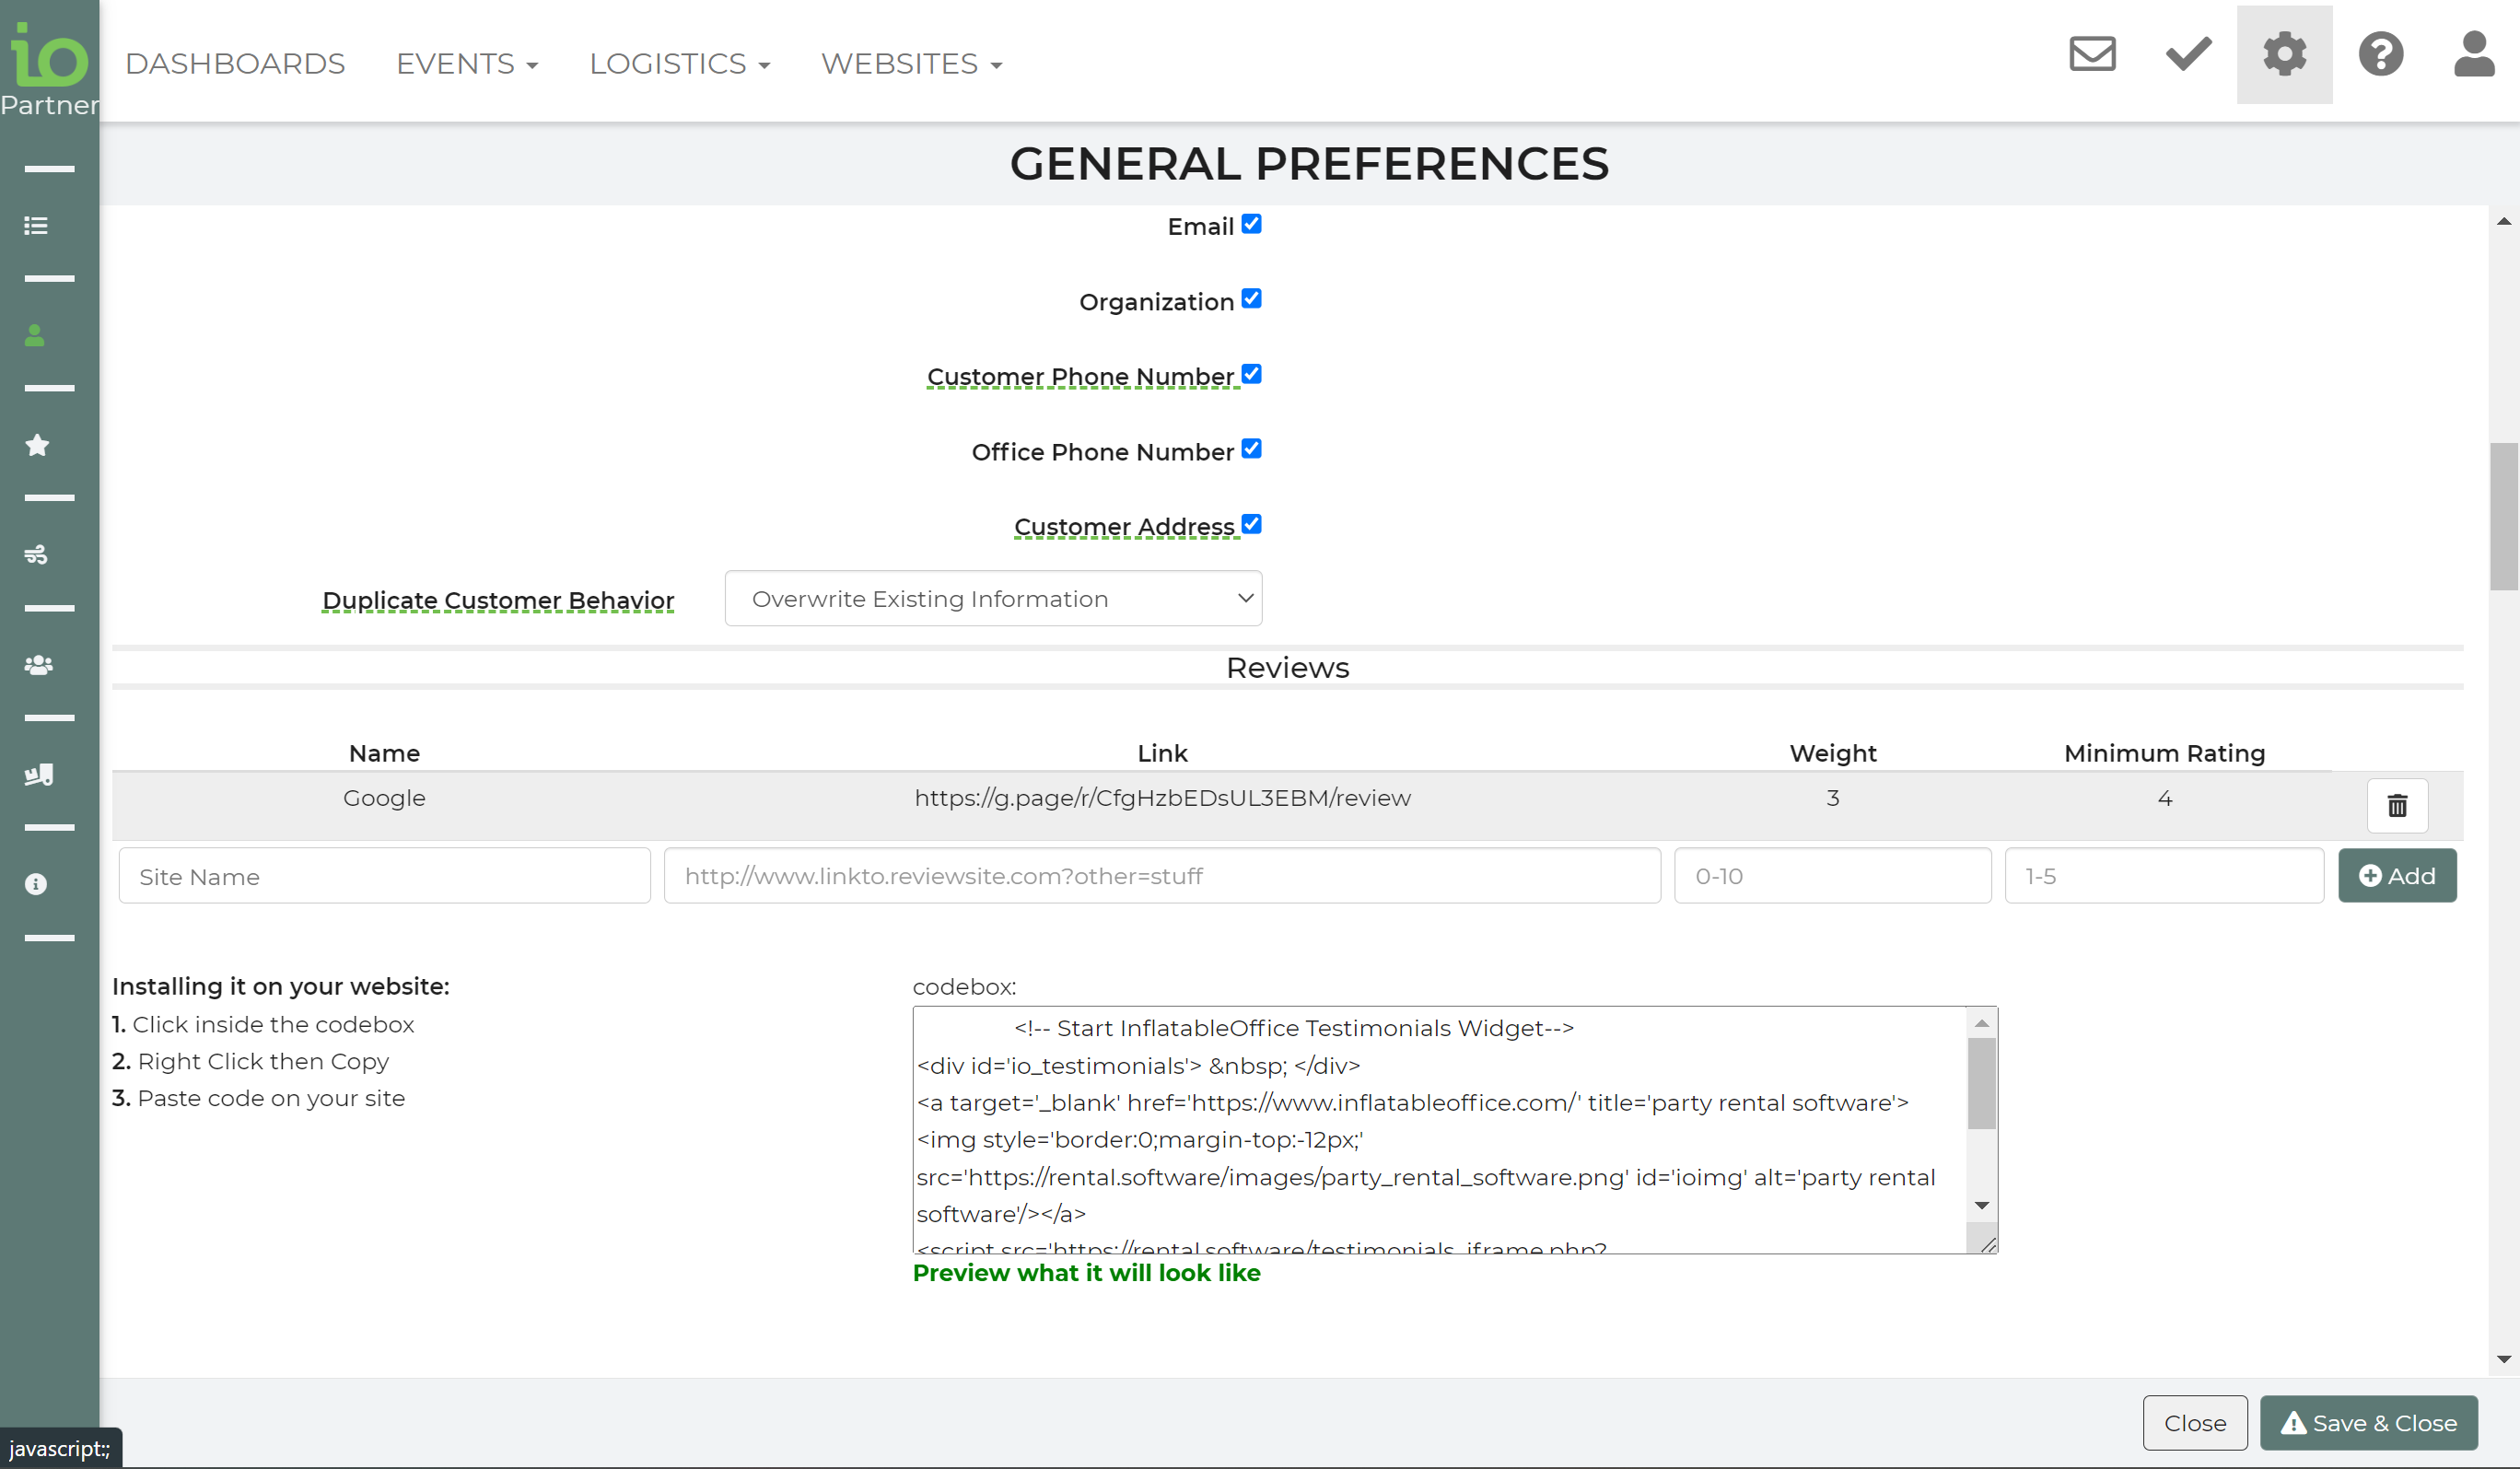Toggle the Organization checkbox
The image size is (2520, 1469).
(x=1251, y=299)
